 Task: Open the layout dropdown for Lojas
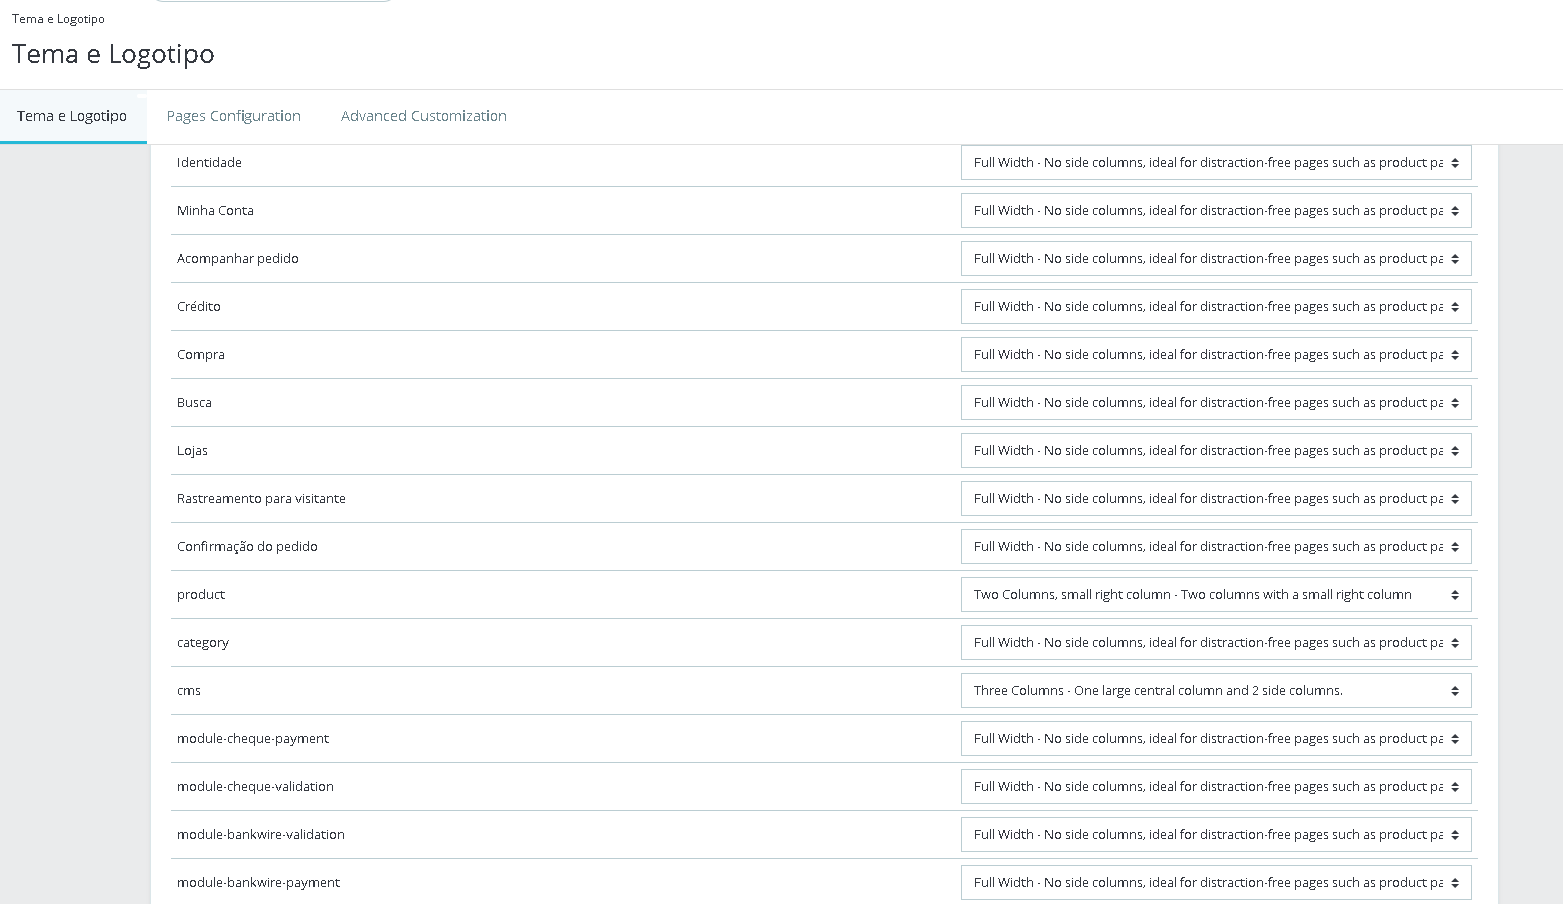click(1216, 451)
